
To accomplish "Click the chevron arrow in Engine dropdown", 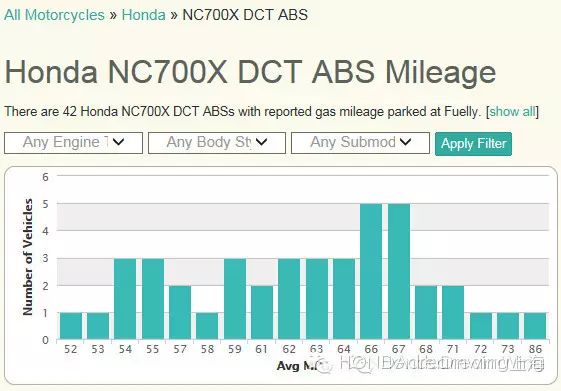I will [x=118, y=142].
